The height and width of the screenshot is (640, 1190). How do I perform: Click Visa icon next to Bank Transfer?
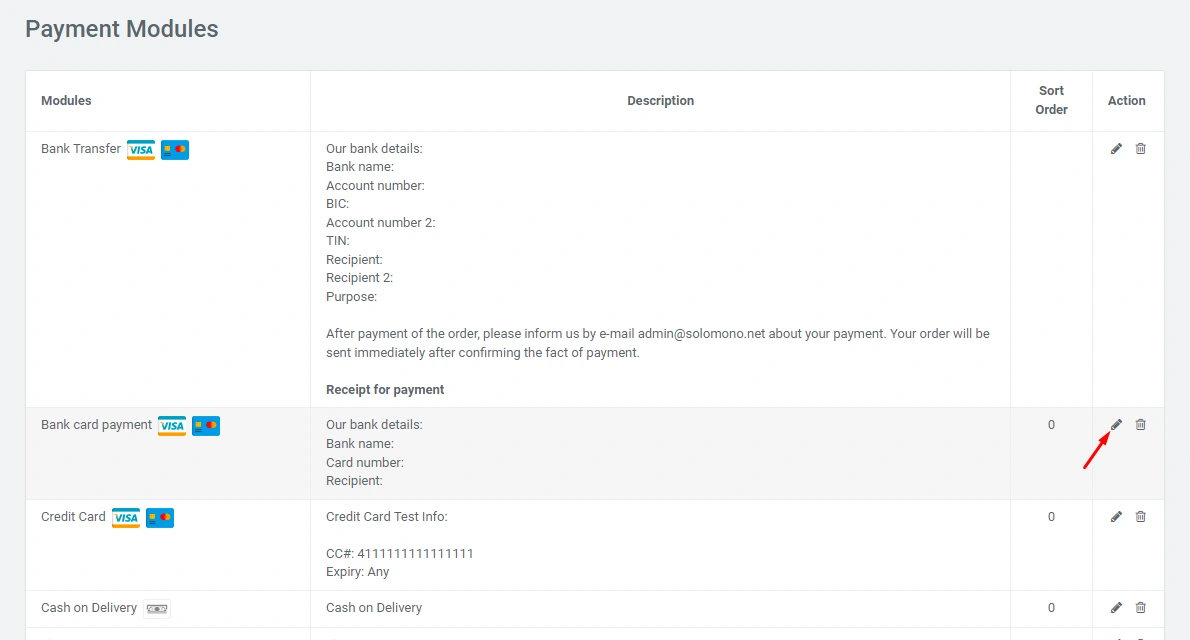(141, 150)
